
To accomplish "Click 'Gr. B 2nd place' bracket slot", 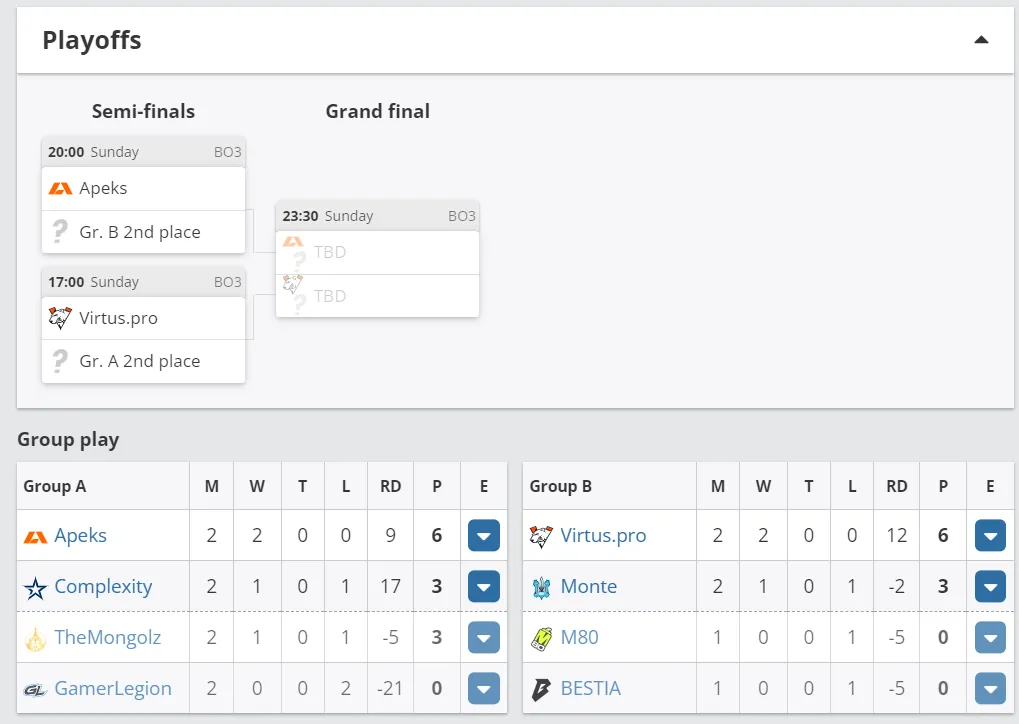I will 144,232.
